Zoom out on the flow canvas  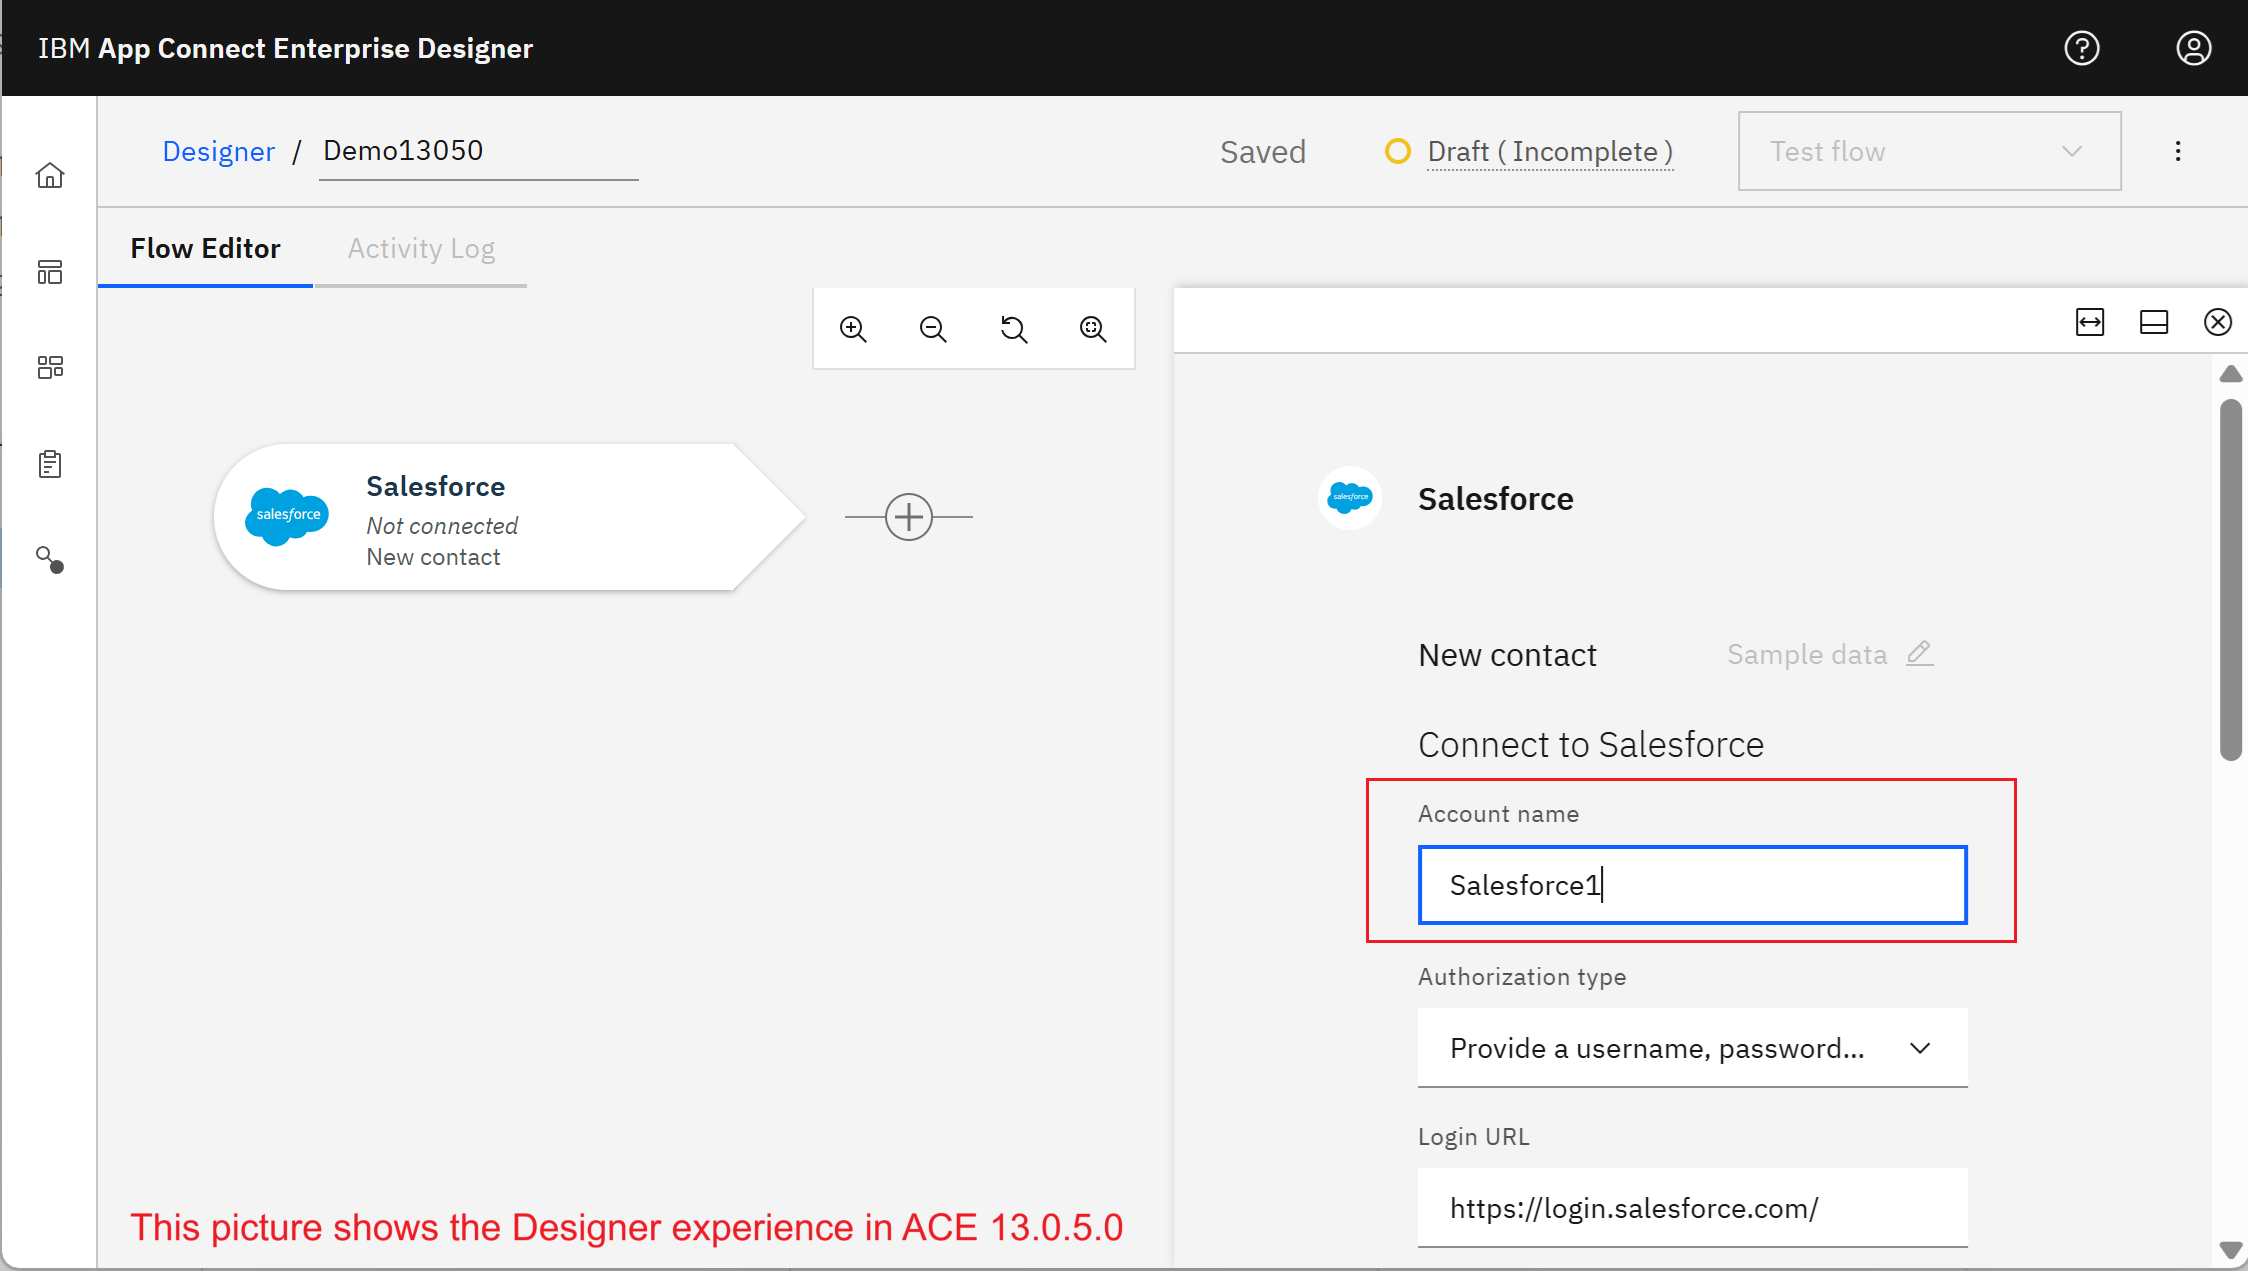tap(933, 329)
